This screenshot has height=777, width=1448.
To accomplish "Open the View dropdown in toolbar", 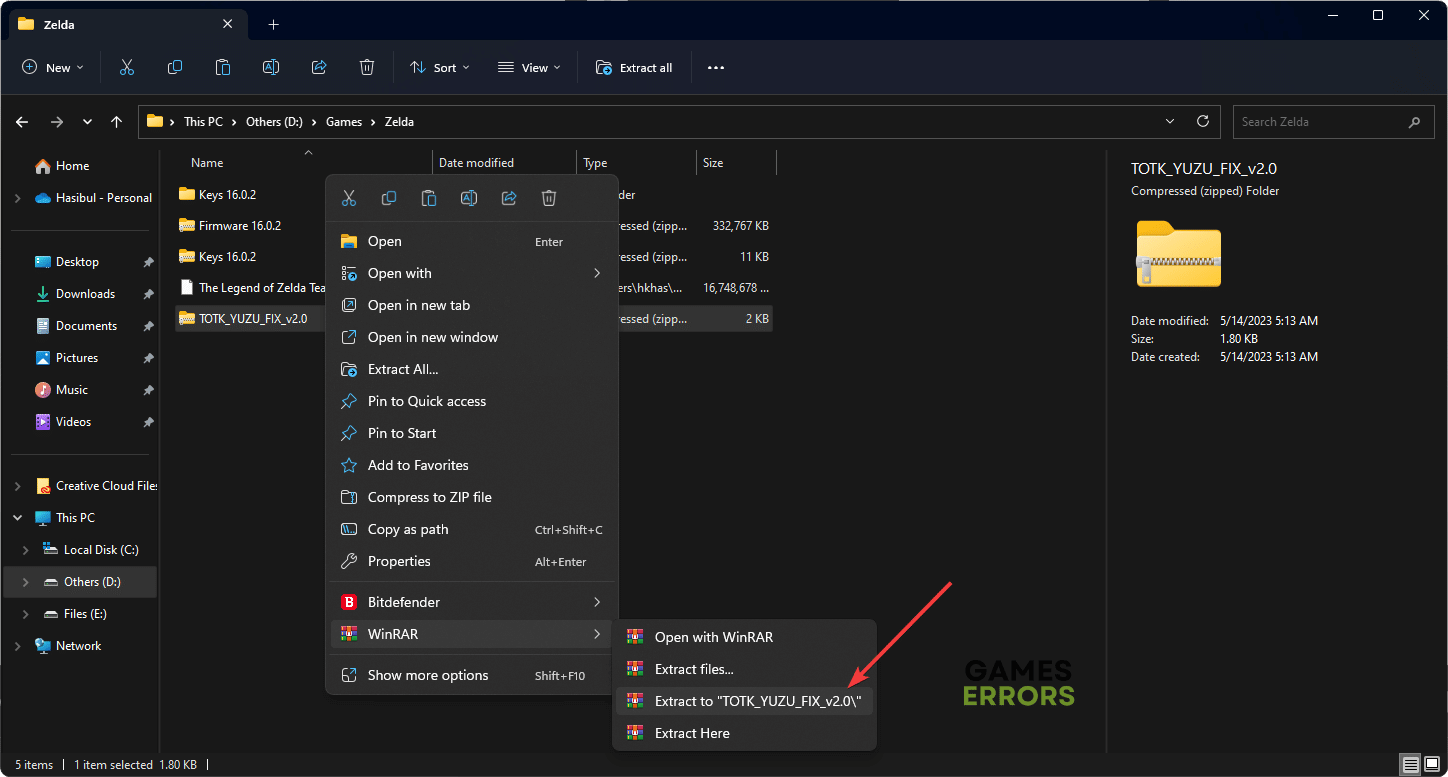I will tap(529, 67).
